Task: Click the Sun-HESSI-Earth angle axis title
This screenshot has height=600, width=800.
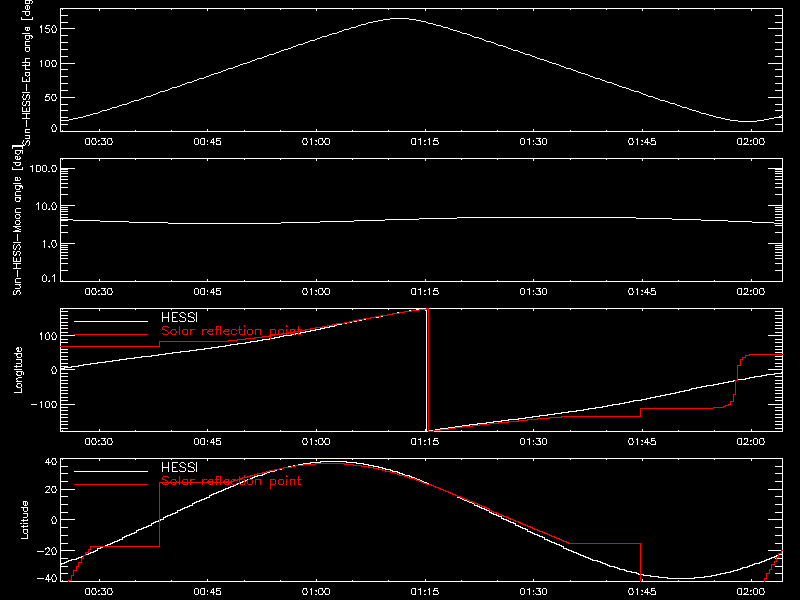Action: coord(27,73)
